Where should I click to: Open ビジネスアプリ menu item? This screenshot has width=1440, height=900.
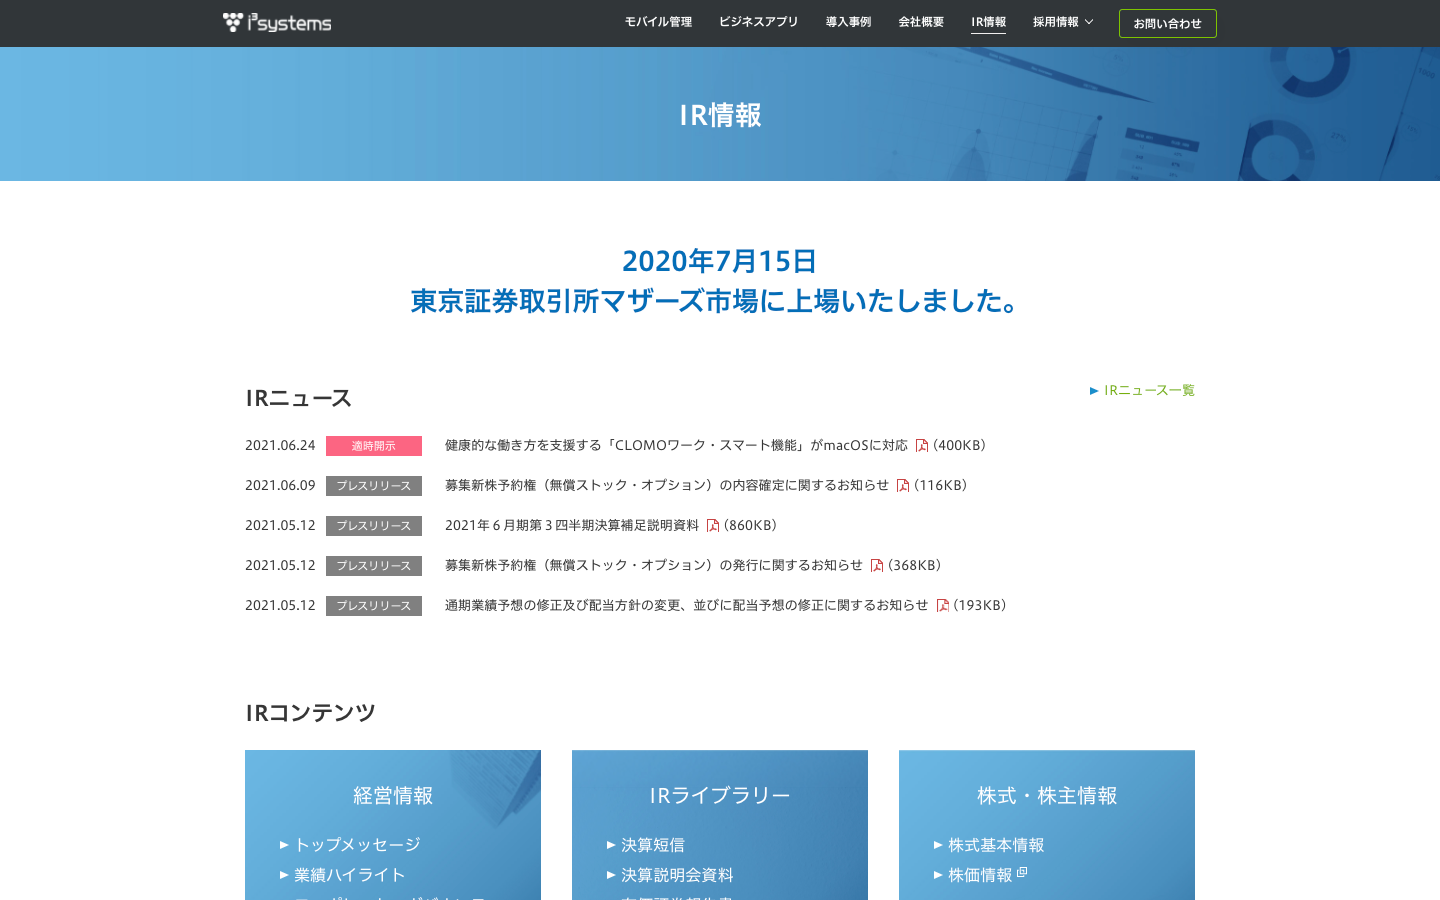(758, 22)
